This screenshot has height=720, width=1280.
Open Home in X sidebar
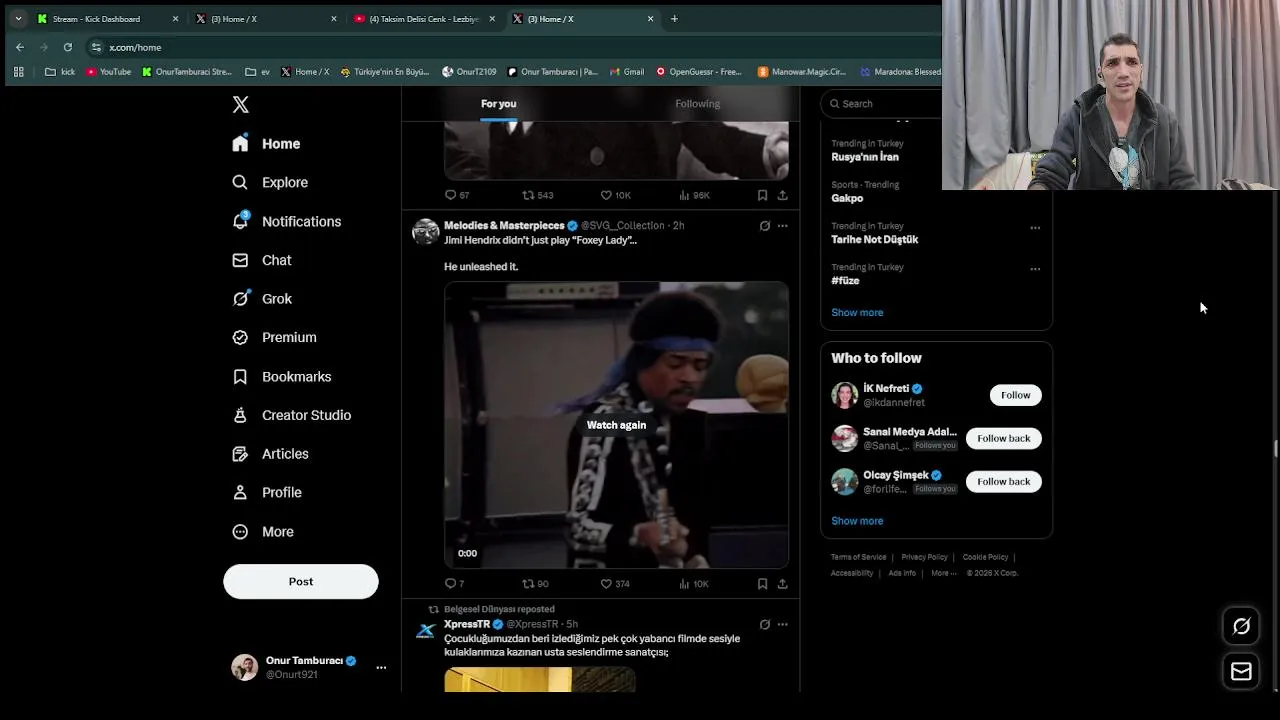(x=266, y=144)
